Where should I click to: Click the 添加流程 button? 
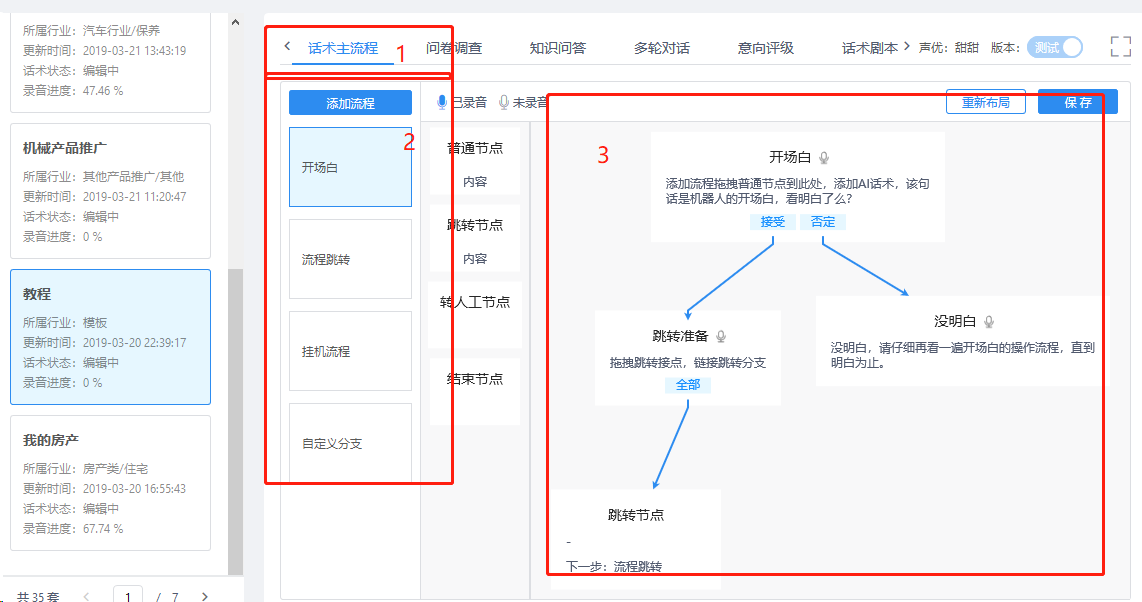[x=350, y=103]
